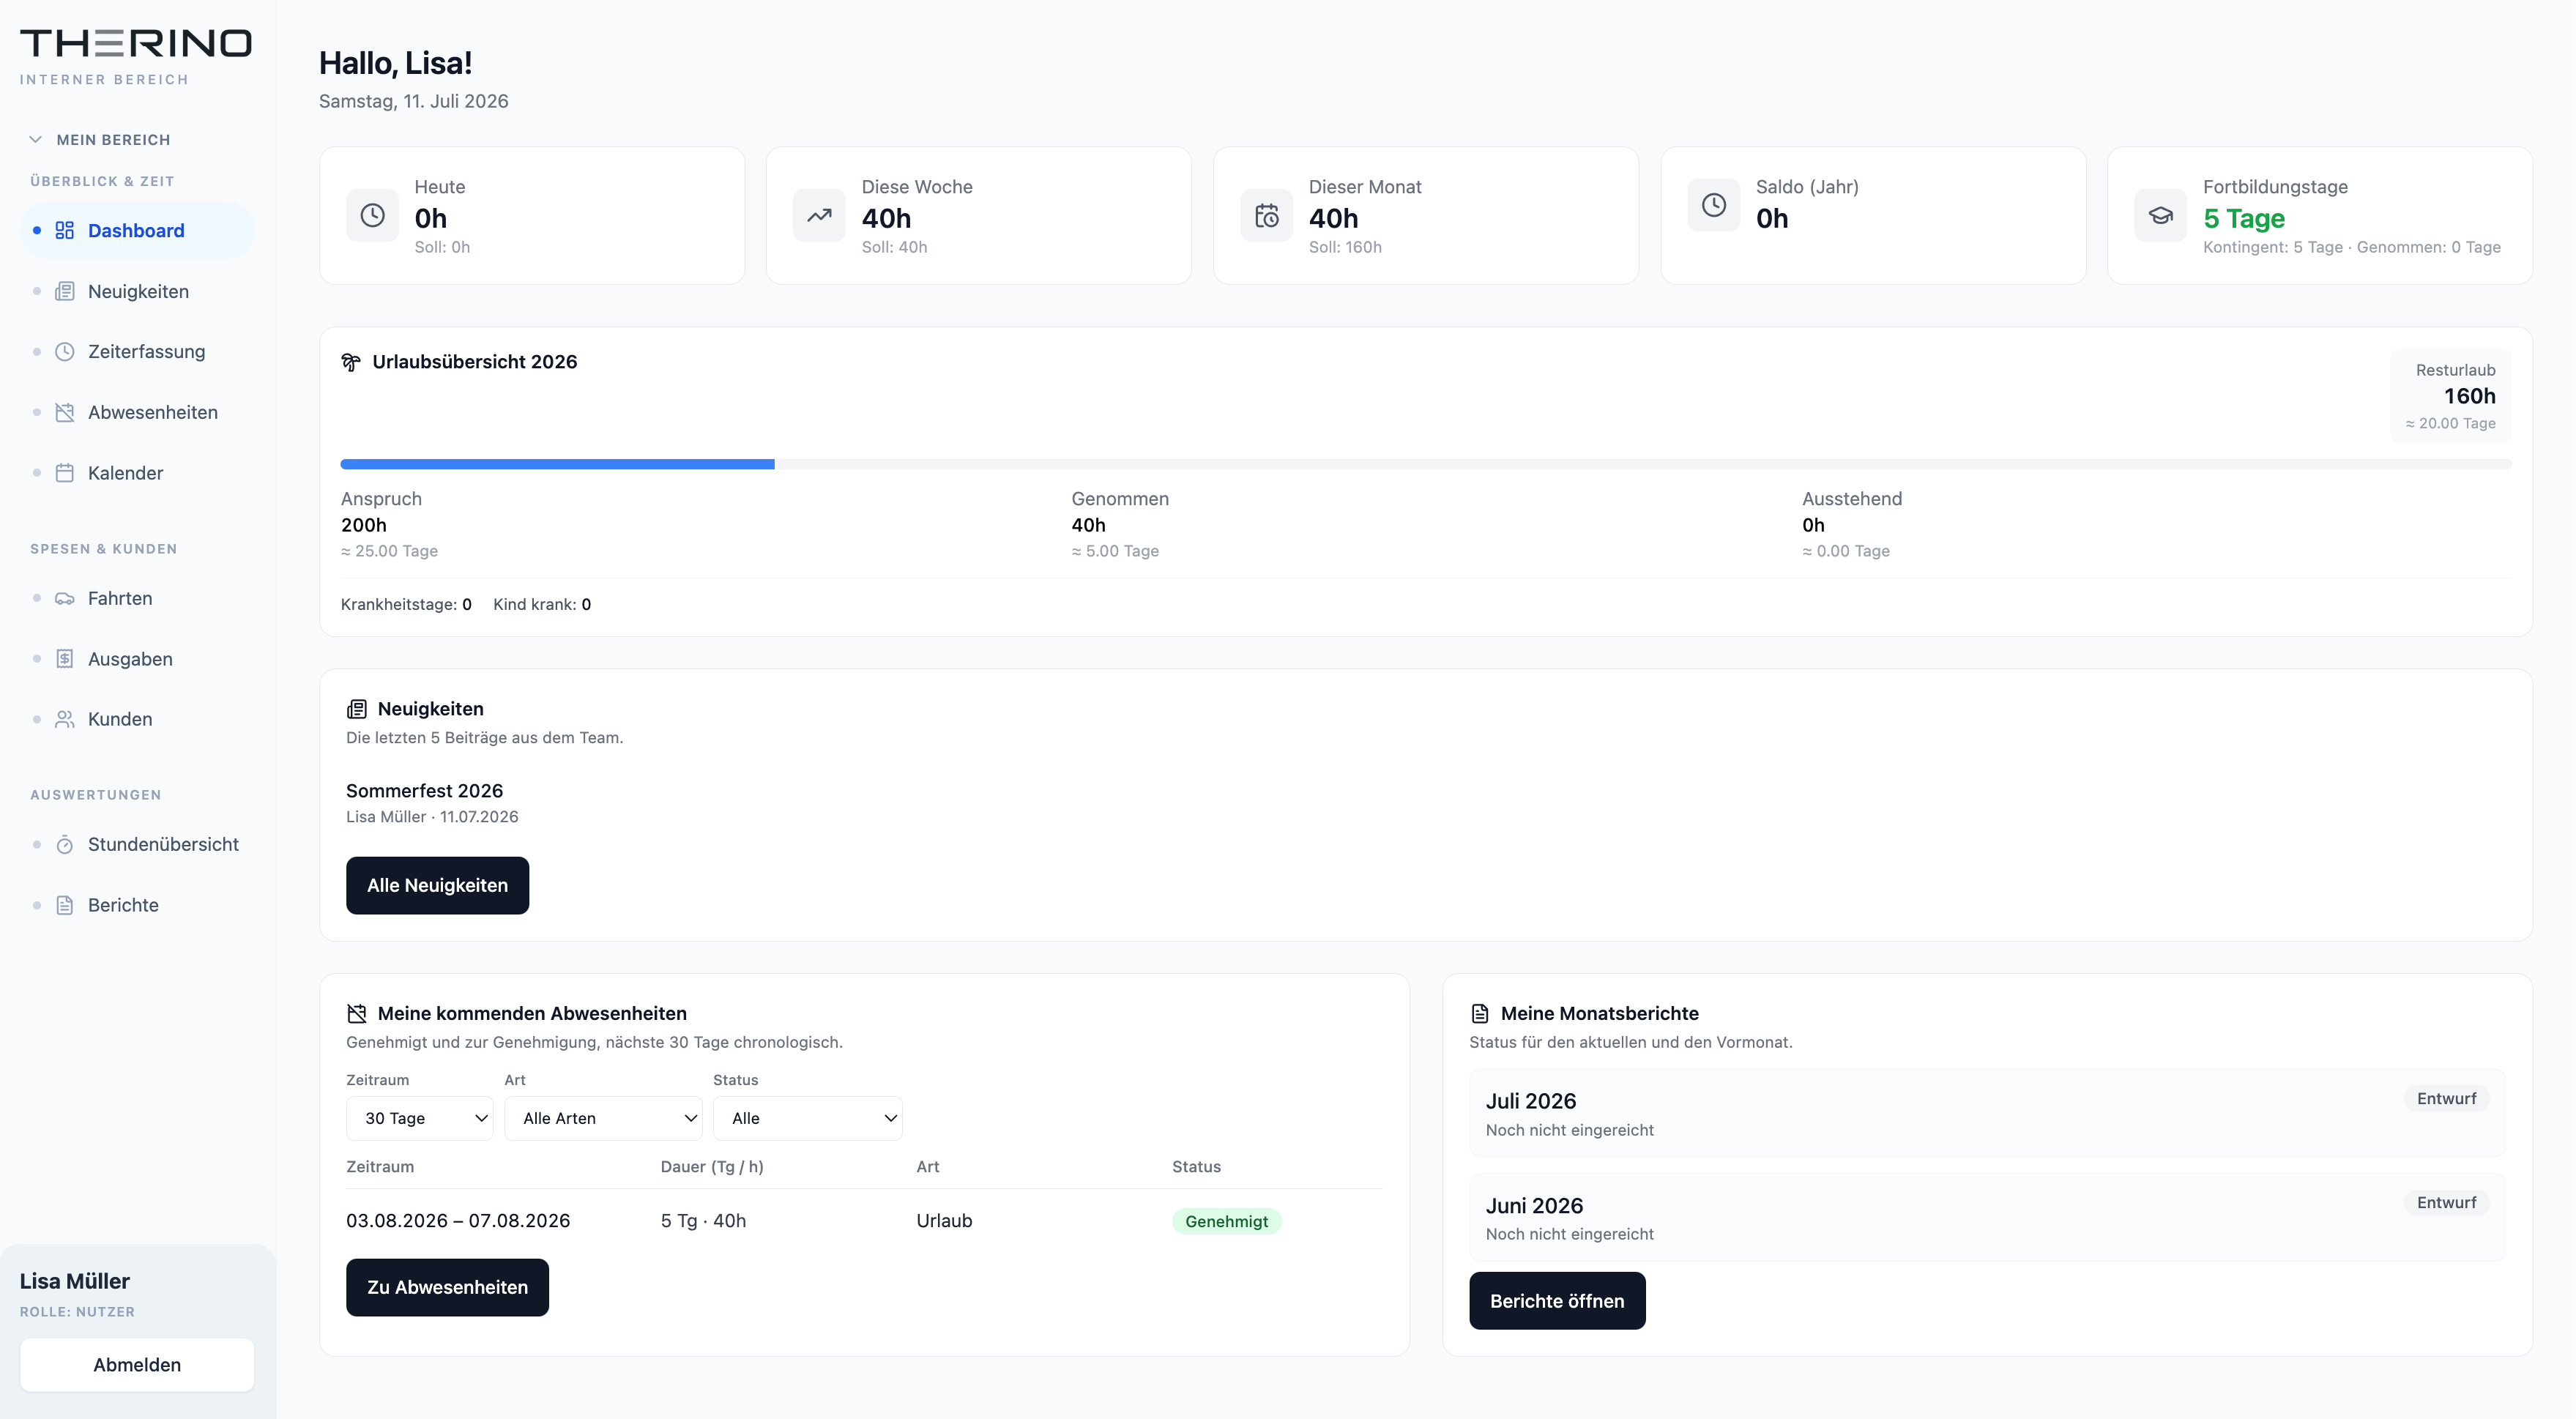Click absence row 03.08.2026 – 07.08.2026
Screen dimensions: 2576x1419
pos(864,1221)
